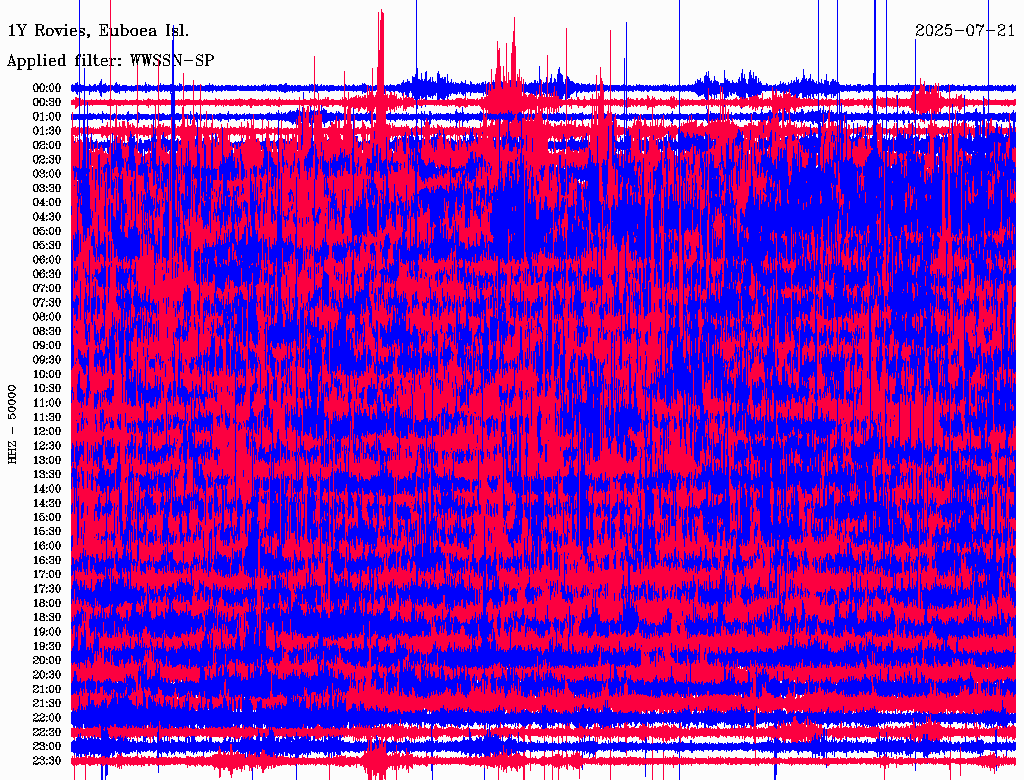This screenshot has width=1024, height=780.
Task: Click the 23:30 time label
Action: tap(47, 760)
